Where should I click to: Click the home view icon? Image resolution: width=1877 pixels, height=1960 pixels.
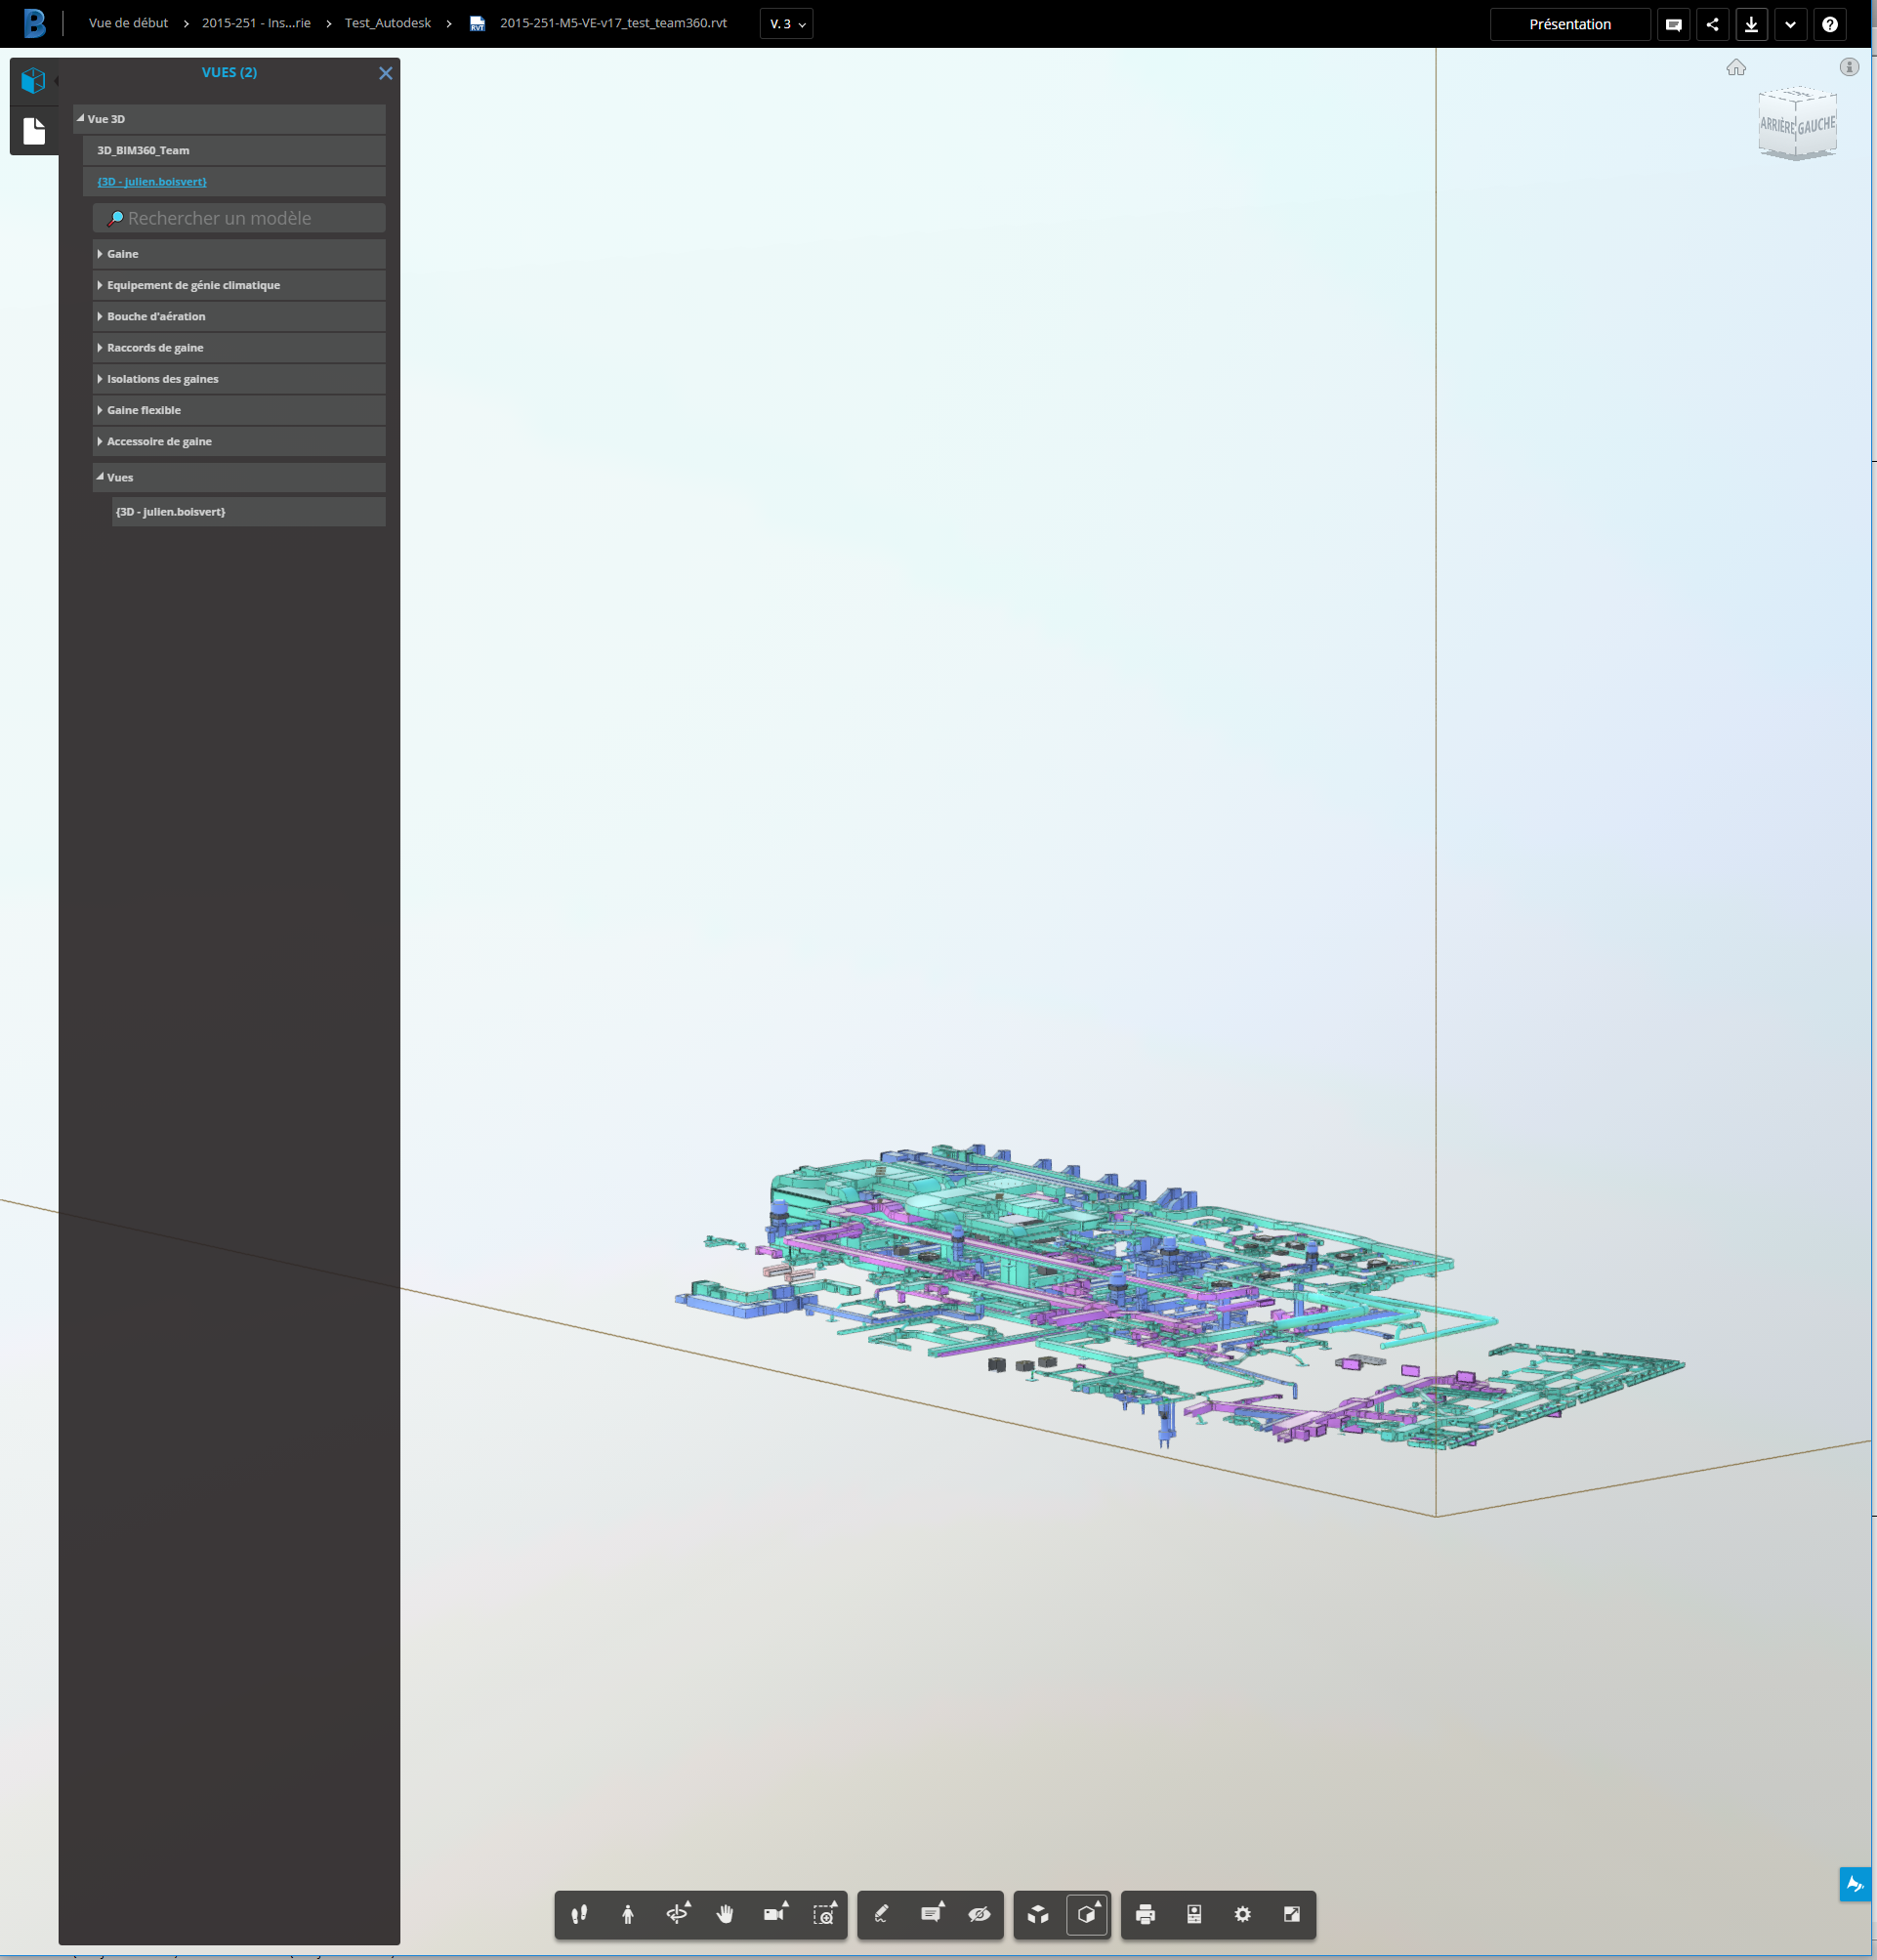[1736, 67]
